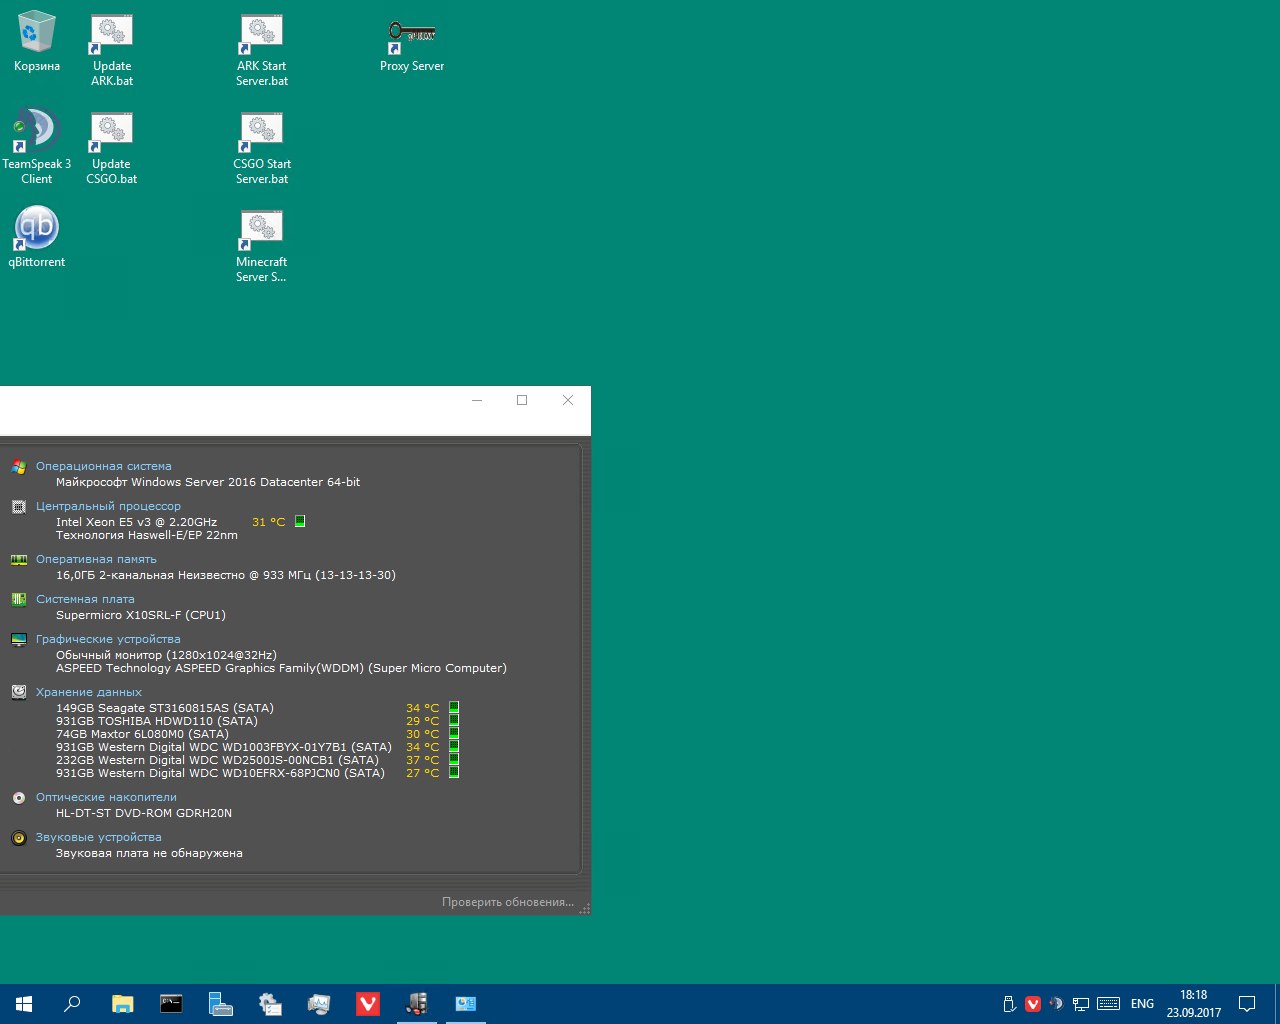Click the network tray icon
Image resolution: width=1280 pixels, height=1024 pixels.
point(1081,1004)
